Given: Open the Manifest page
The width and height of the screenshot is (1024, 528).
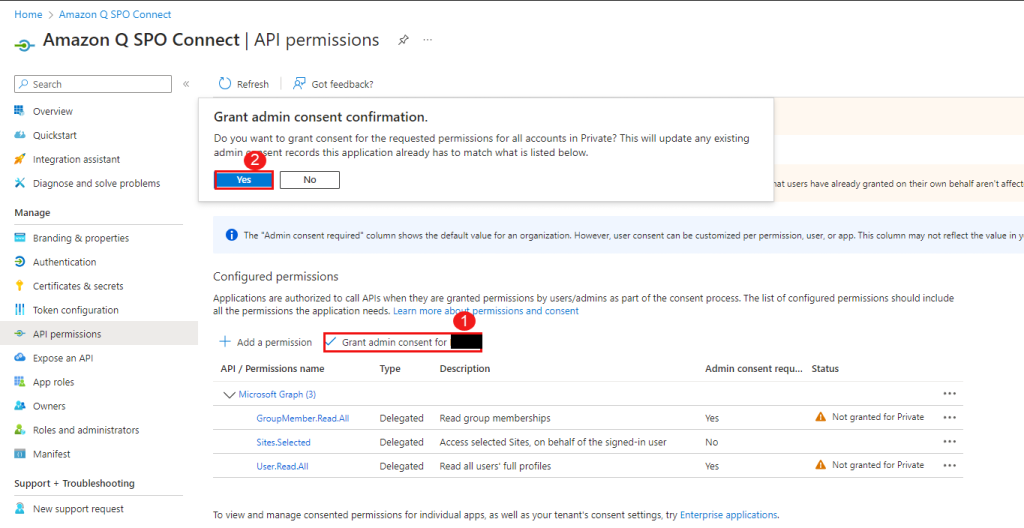Looking at the screenshot, I should click(x=52, y=454).
